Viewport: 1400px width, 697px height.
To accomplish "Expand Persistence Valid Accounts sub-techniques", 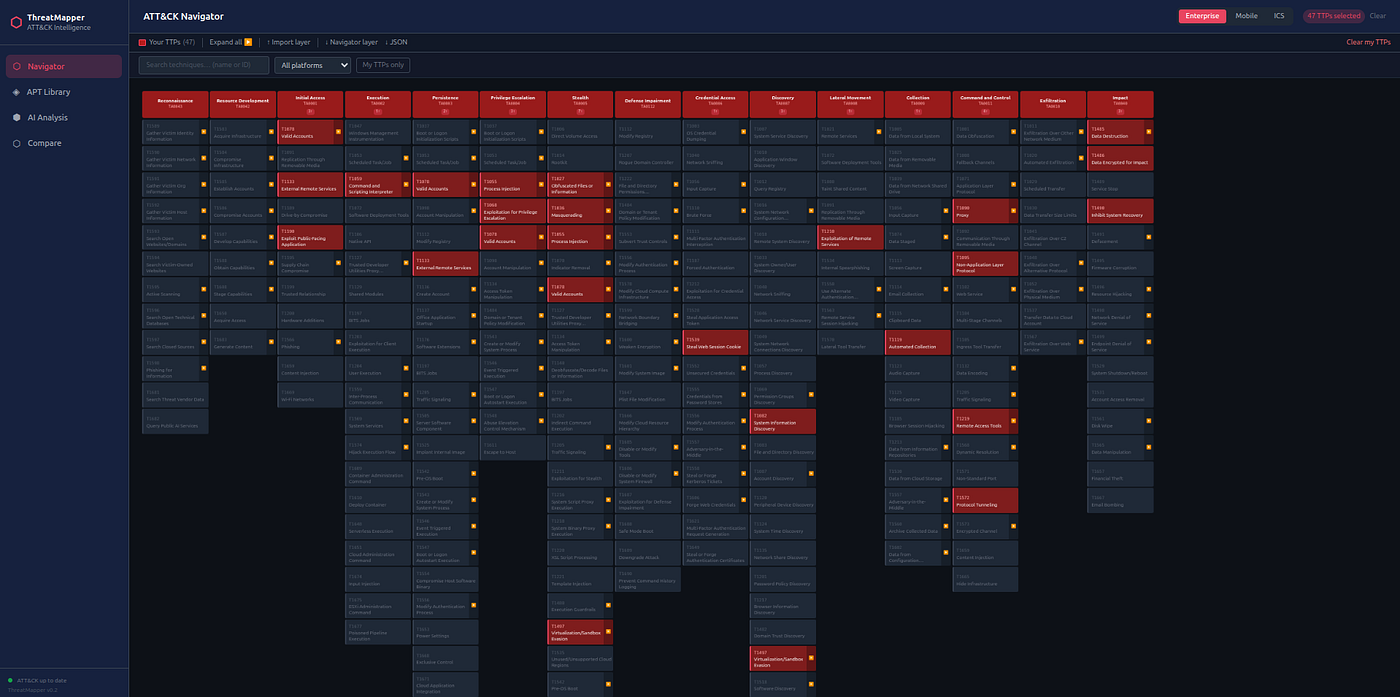I will (x=474, y=184).
